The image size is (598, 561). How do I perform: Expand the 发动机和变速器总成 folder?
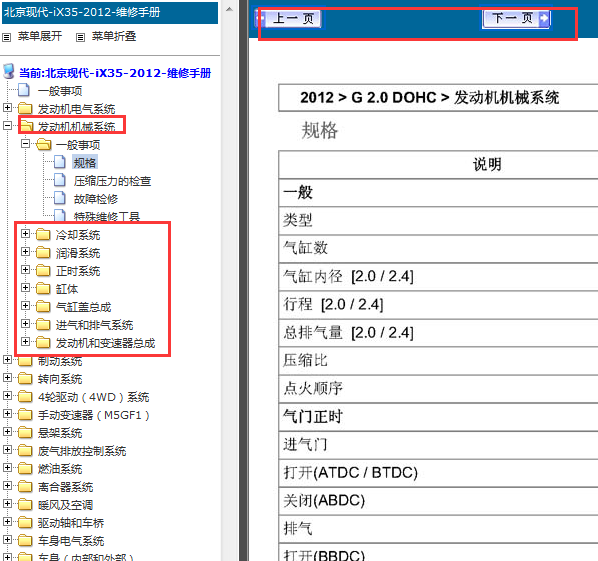click(26, 341)
